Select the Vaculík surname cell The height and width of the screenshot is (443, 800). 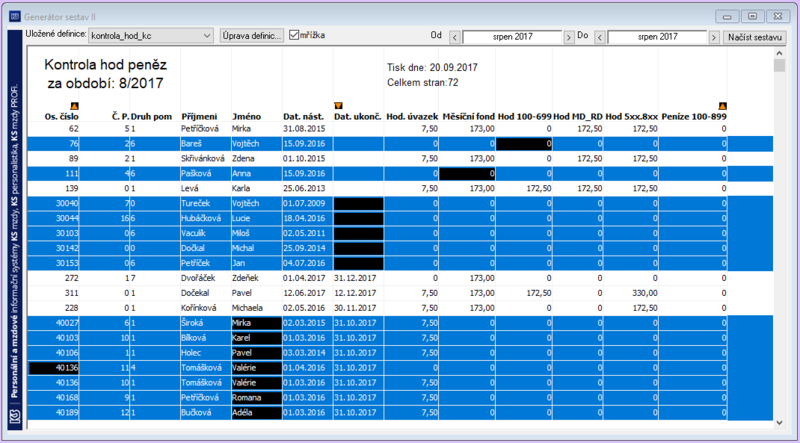point(205,233)
